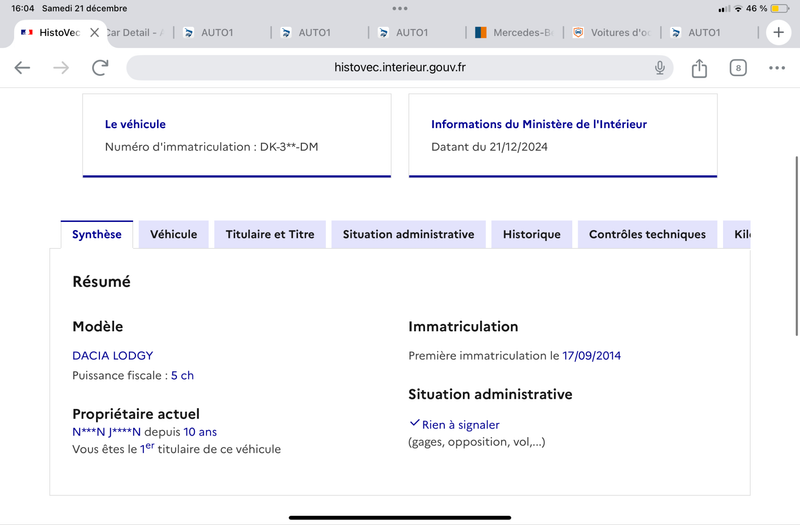This screenshot has width=800, height=525.
Task: Tap the forward navigation arrow
Action: click(61, 67)
